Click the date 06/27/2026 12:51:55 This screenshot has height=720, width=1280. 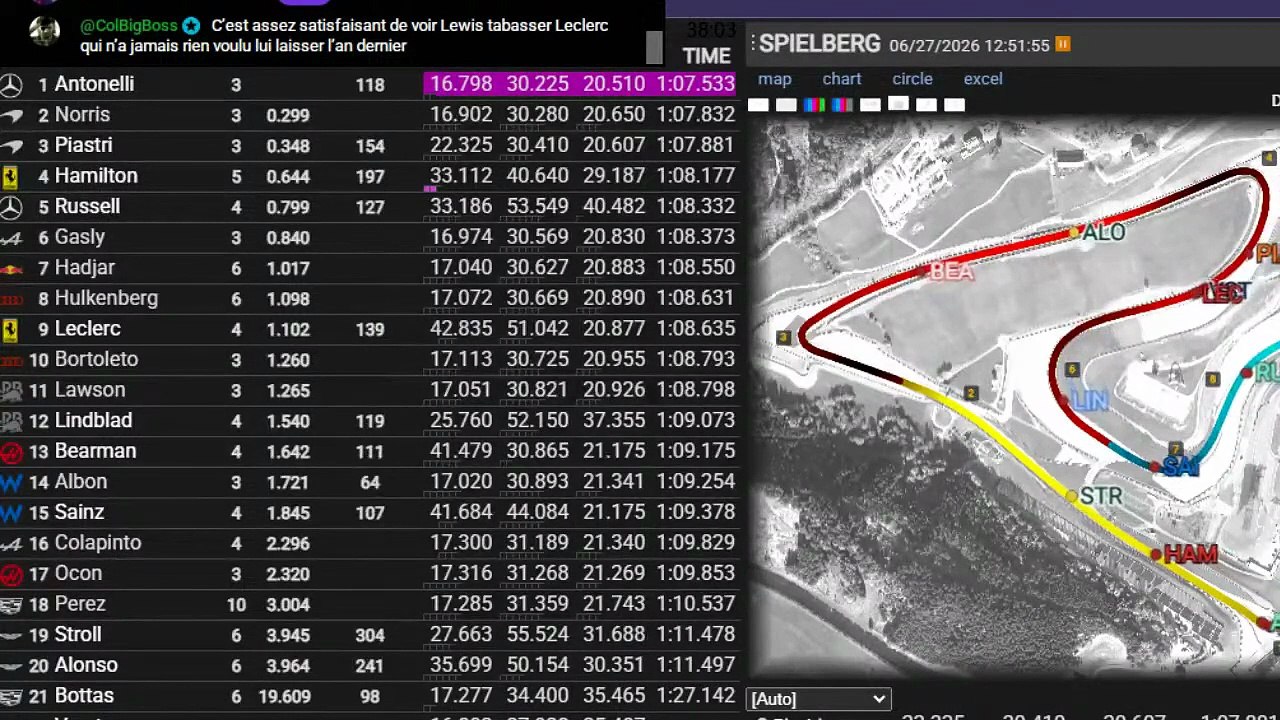[969, 46]
